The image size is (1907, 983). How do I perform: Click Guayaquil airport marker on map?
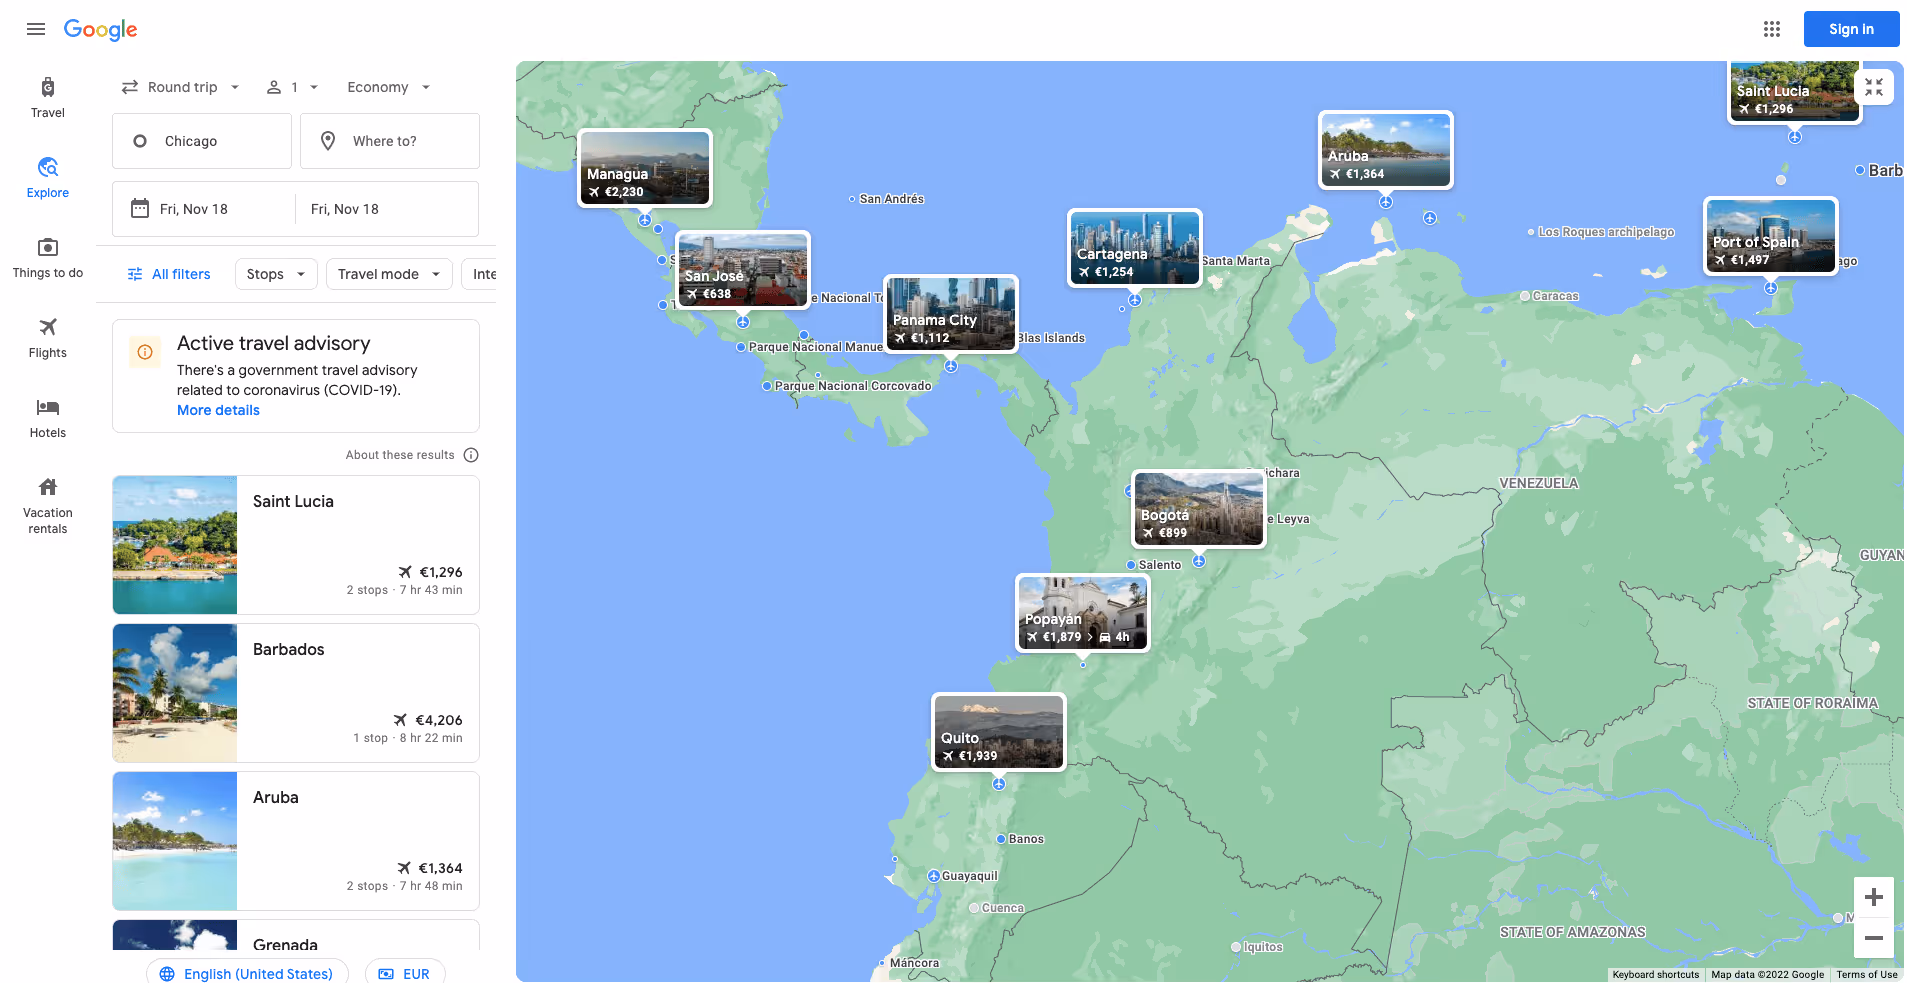933,876
